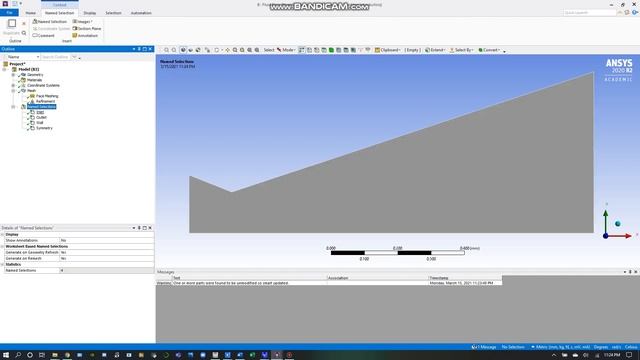Screen dimensions: 640x360
Task: Open Task View on the taskbar
Action: click(x=42, y=355)
